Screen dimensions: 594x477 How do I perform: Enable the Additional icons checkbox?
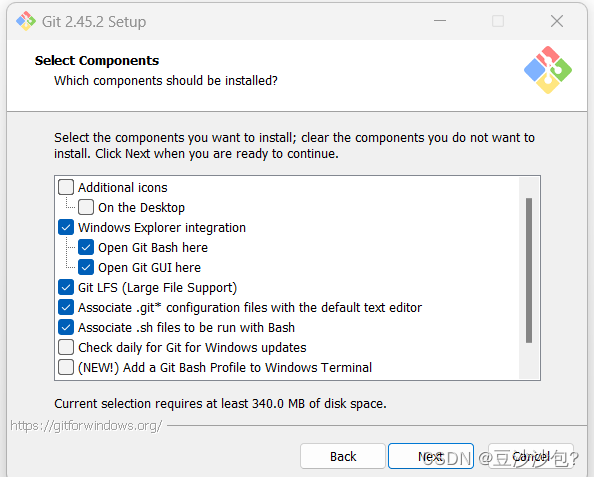[66, 187]
